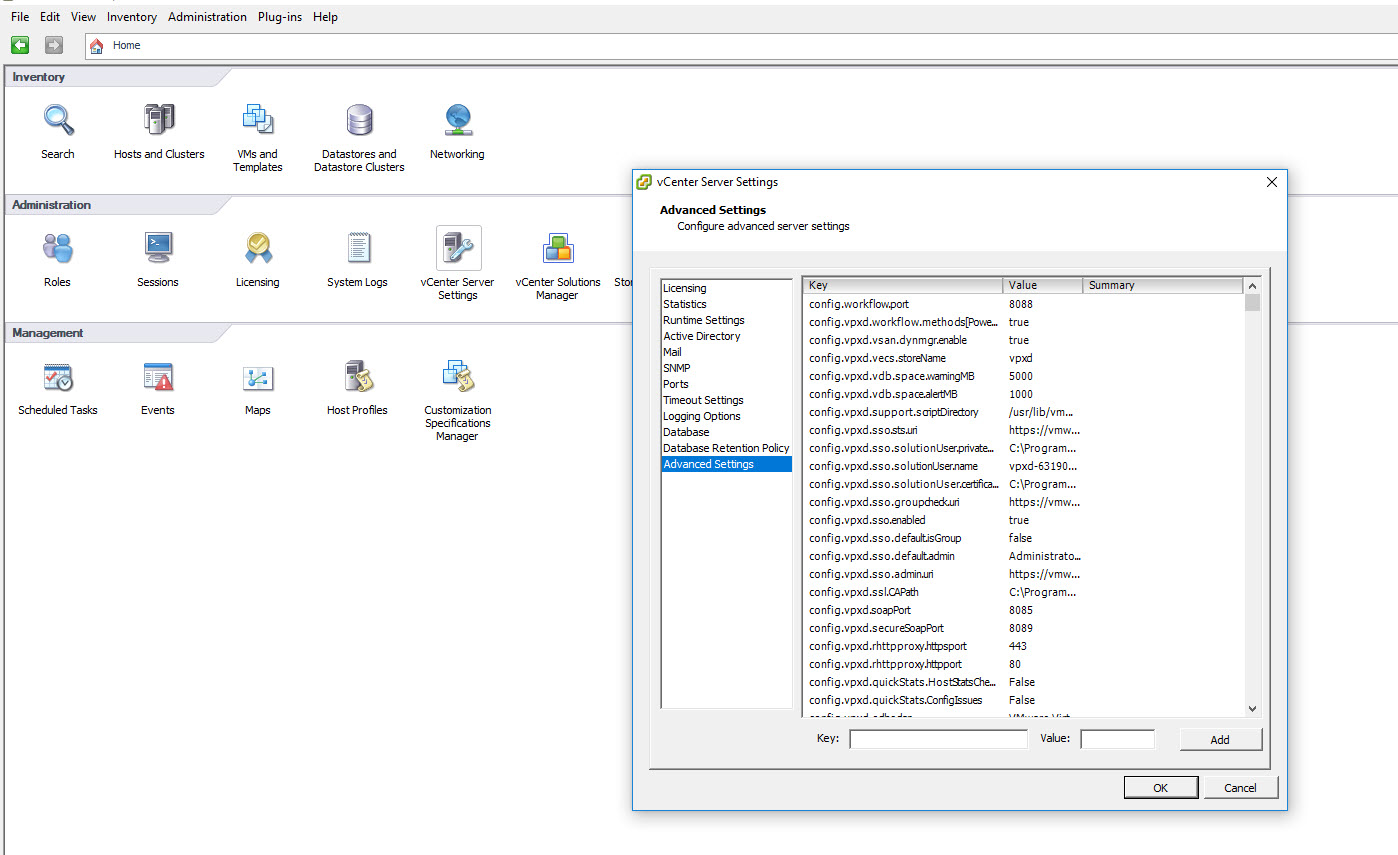Select Database Retention Policy in list

coord(726,448)
